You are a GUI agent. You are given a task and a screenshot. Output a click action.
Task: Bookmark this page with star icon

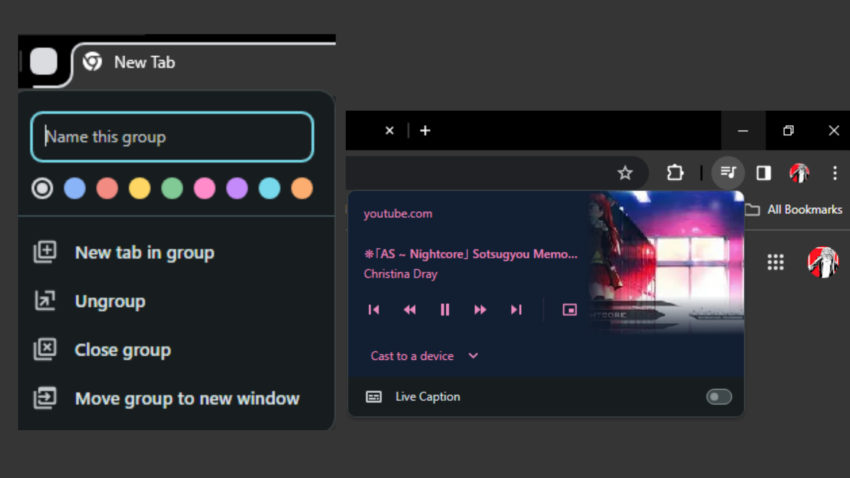click(x=625, y=173)
